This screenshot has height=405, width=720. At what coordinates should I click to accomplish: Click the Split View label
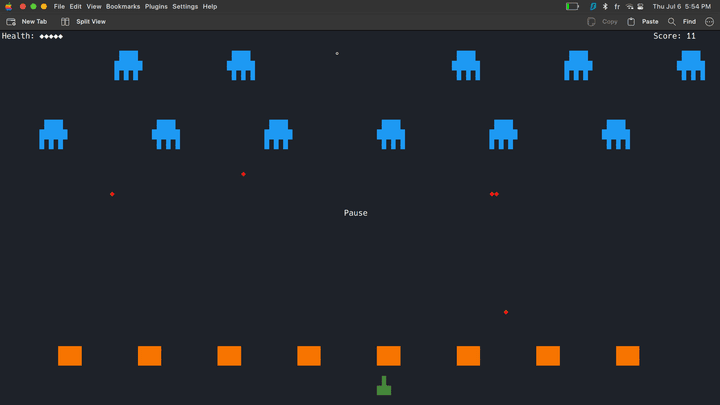(x=91, y=22)
